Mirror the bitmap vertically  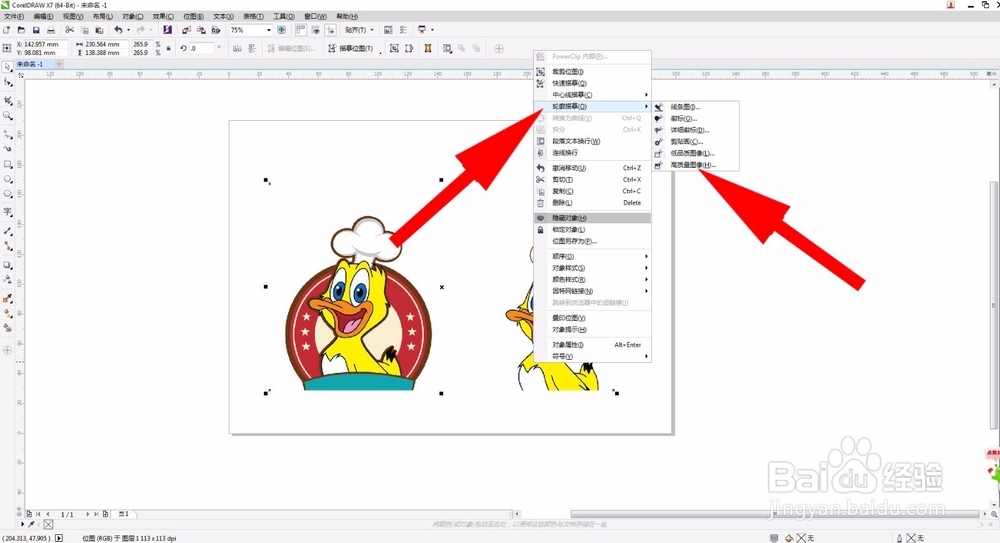tap(252, 48)
